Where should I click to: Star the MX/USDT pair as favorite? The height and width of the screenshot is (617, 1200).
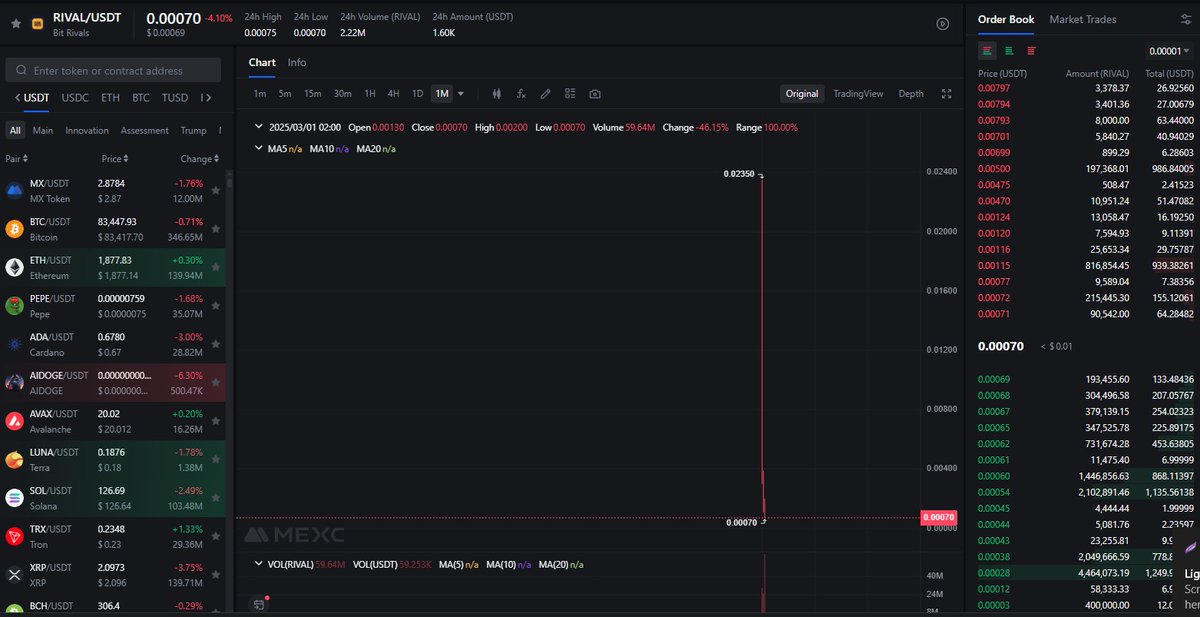(x=215, y=191)
